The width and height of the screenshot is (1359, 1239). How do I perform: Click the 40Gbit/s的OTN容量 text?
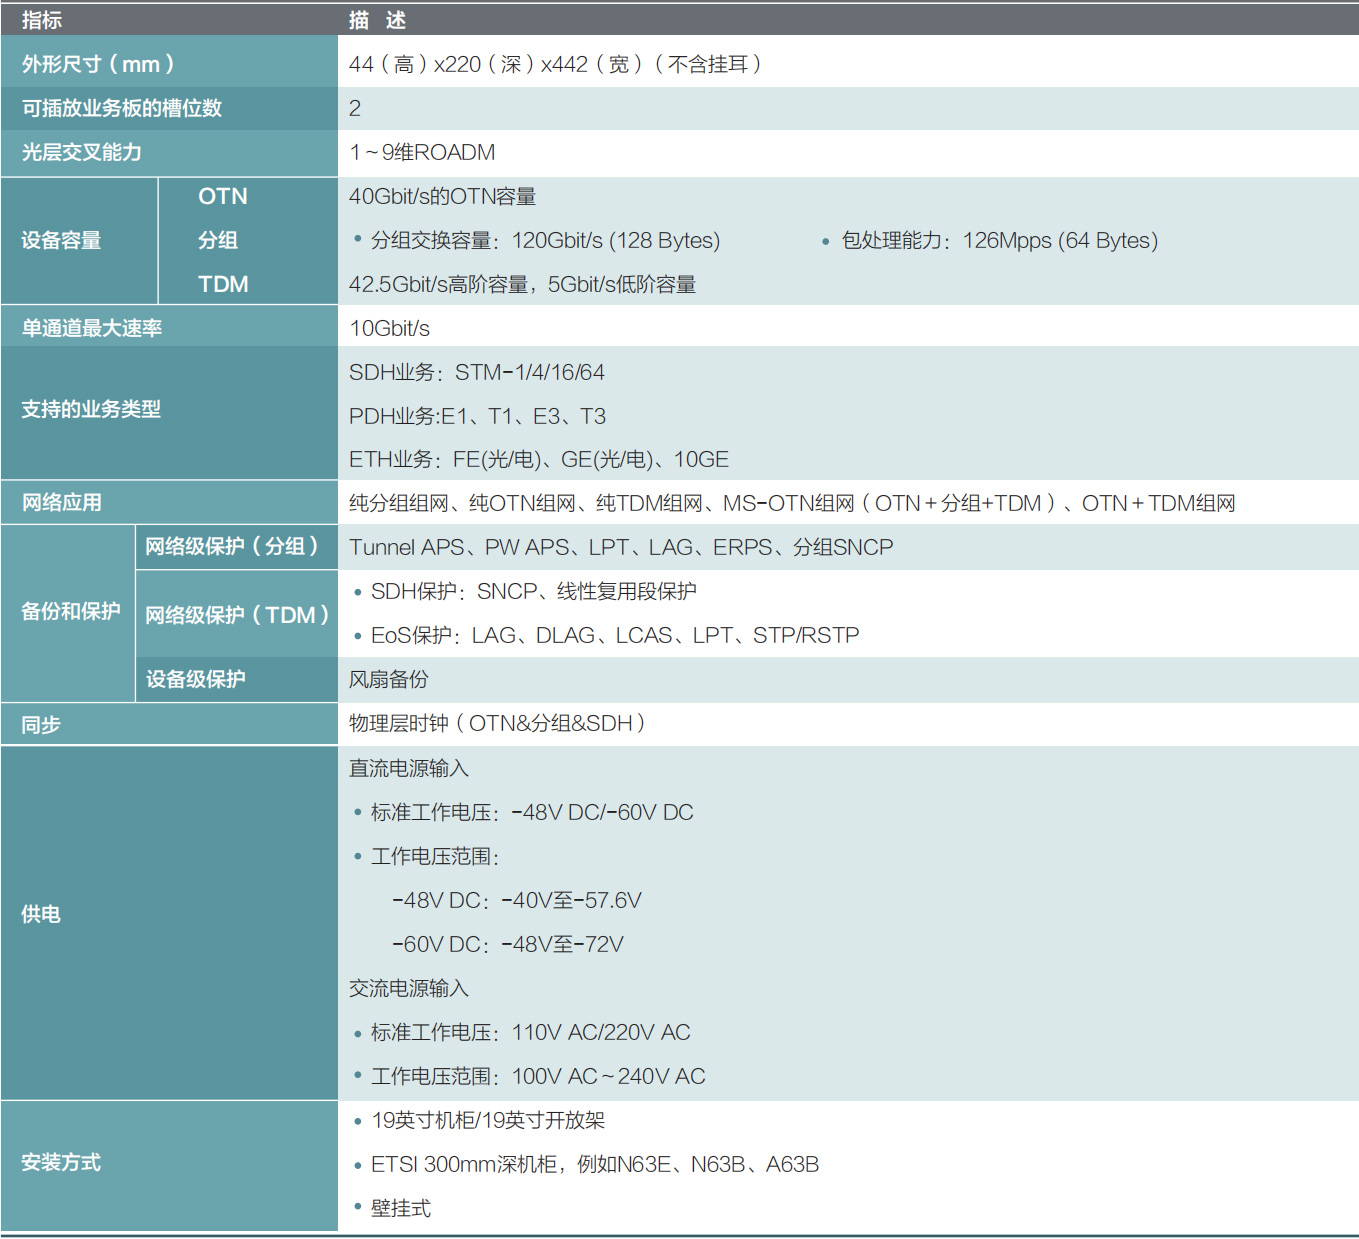[x=442, y=196]
